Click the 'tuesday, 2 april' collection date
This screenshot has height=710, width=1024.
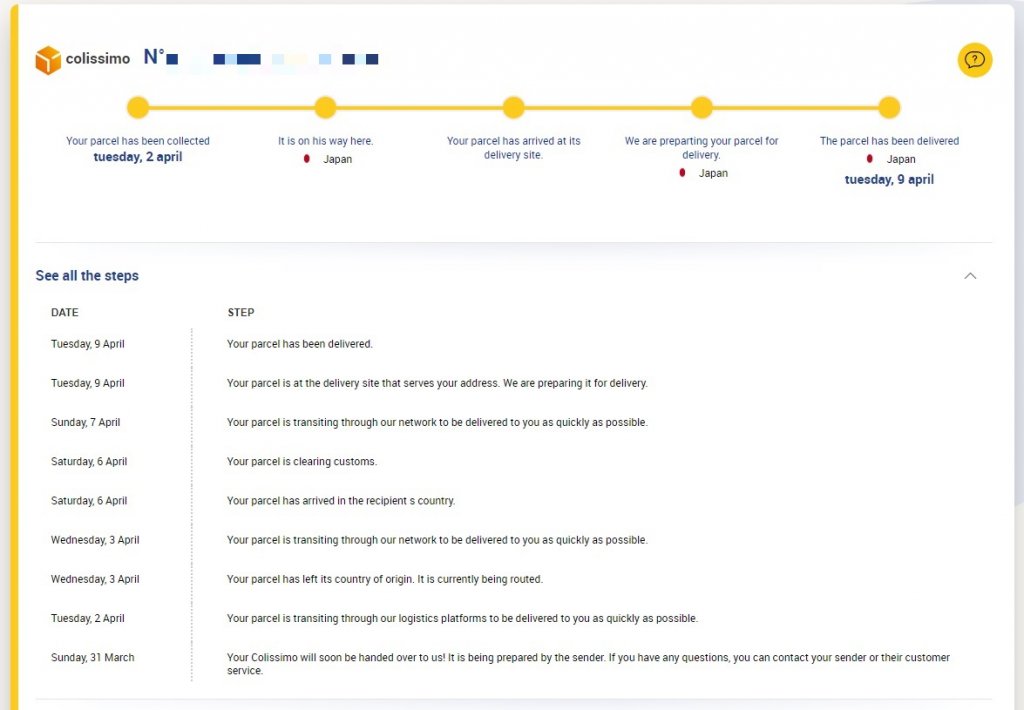pos(138,157)
